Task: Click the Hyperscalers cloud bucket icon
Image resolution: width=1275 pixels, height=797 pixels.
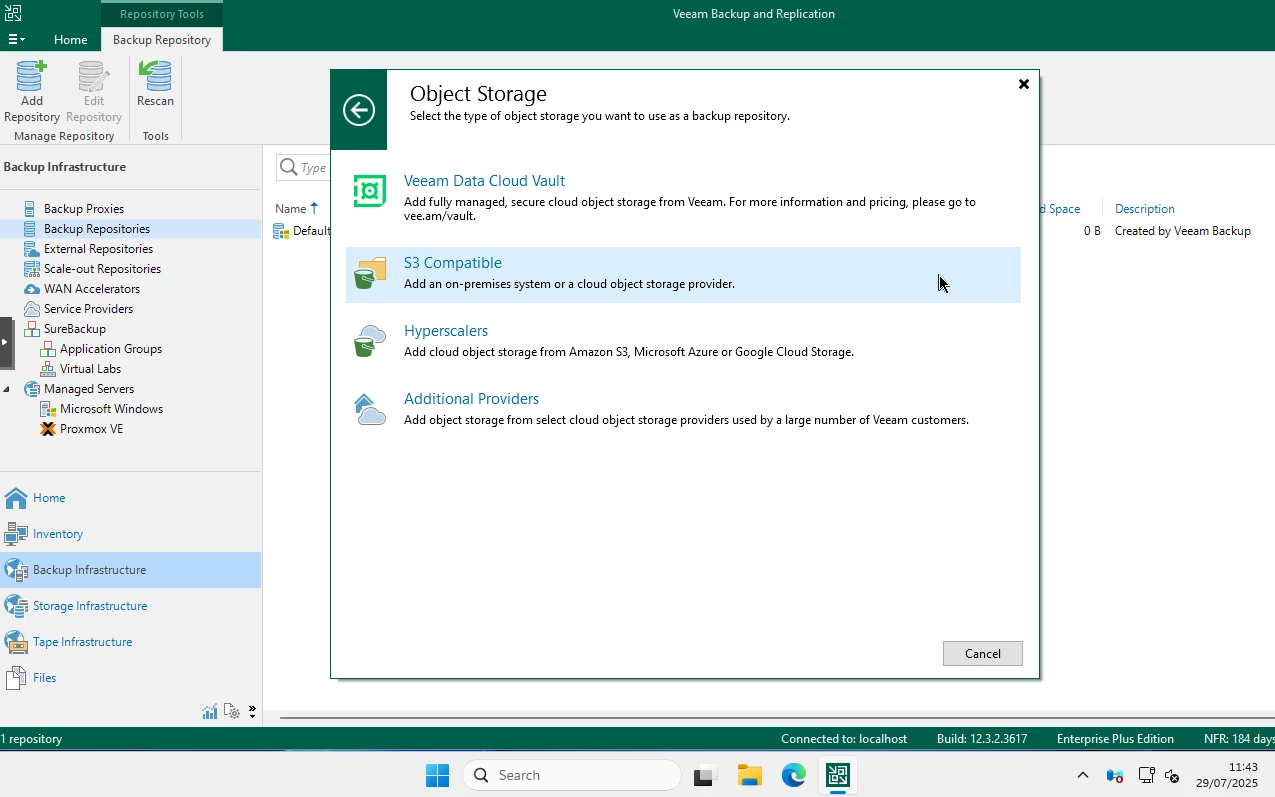Action: pos(370,341)
